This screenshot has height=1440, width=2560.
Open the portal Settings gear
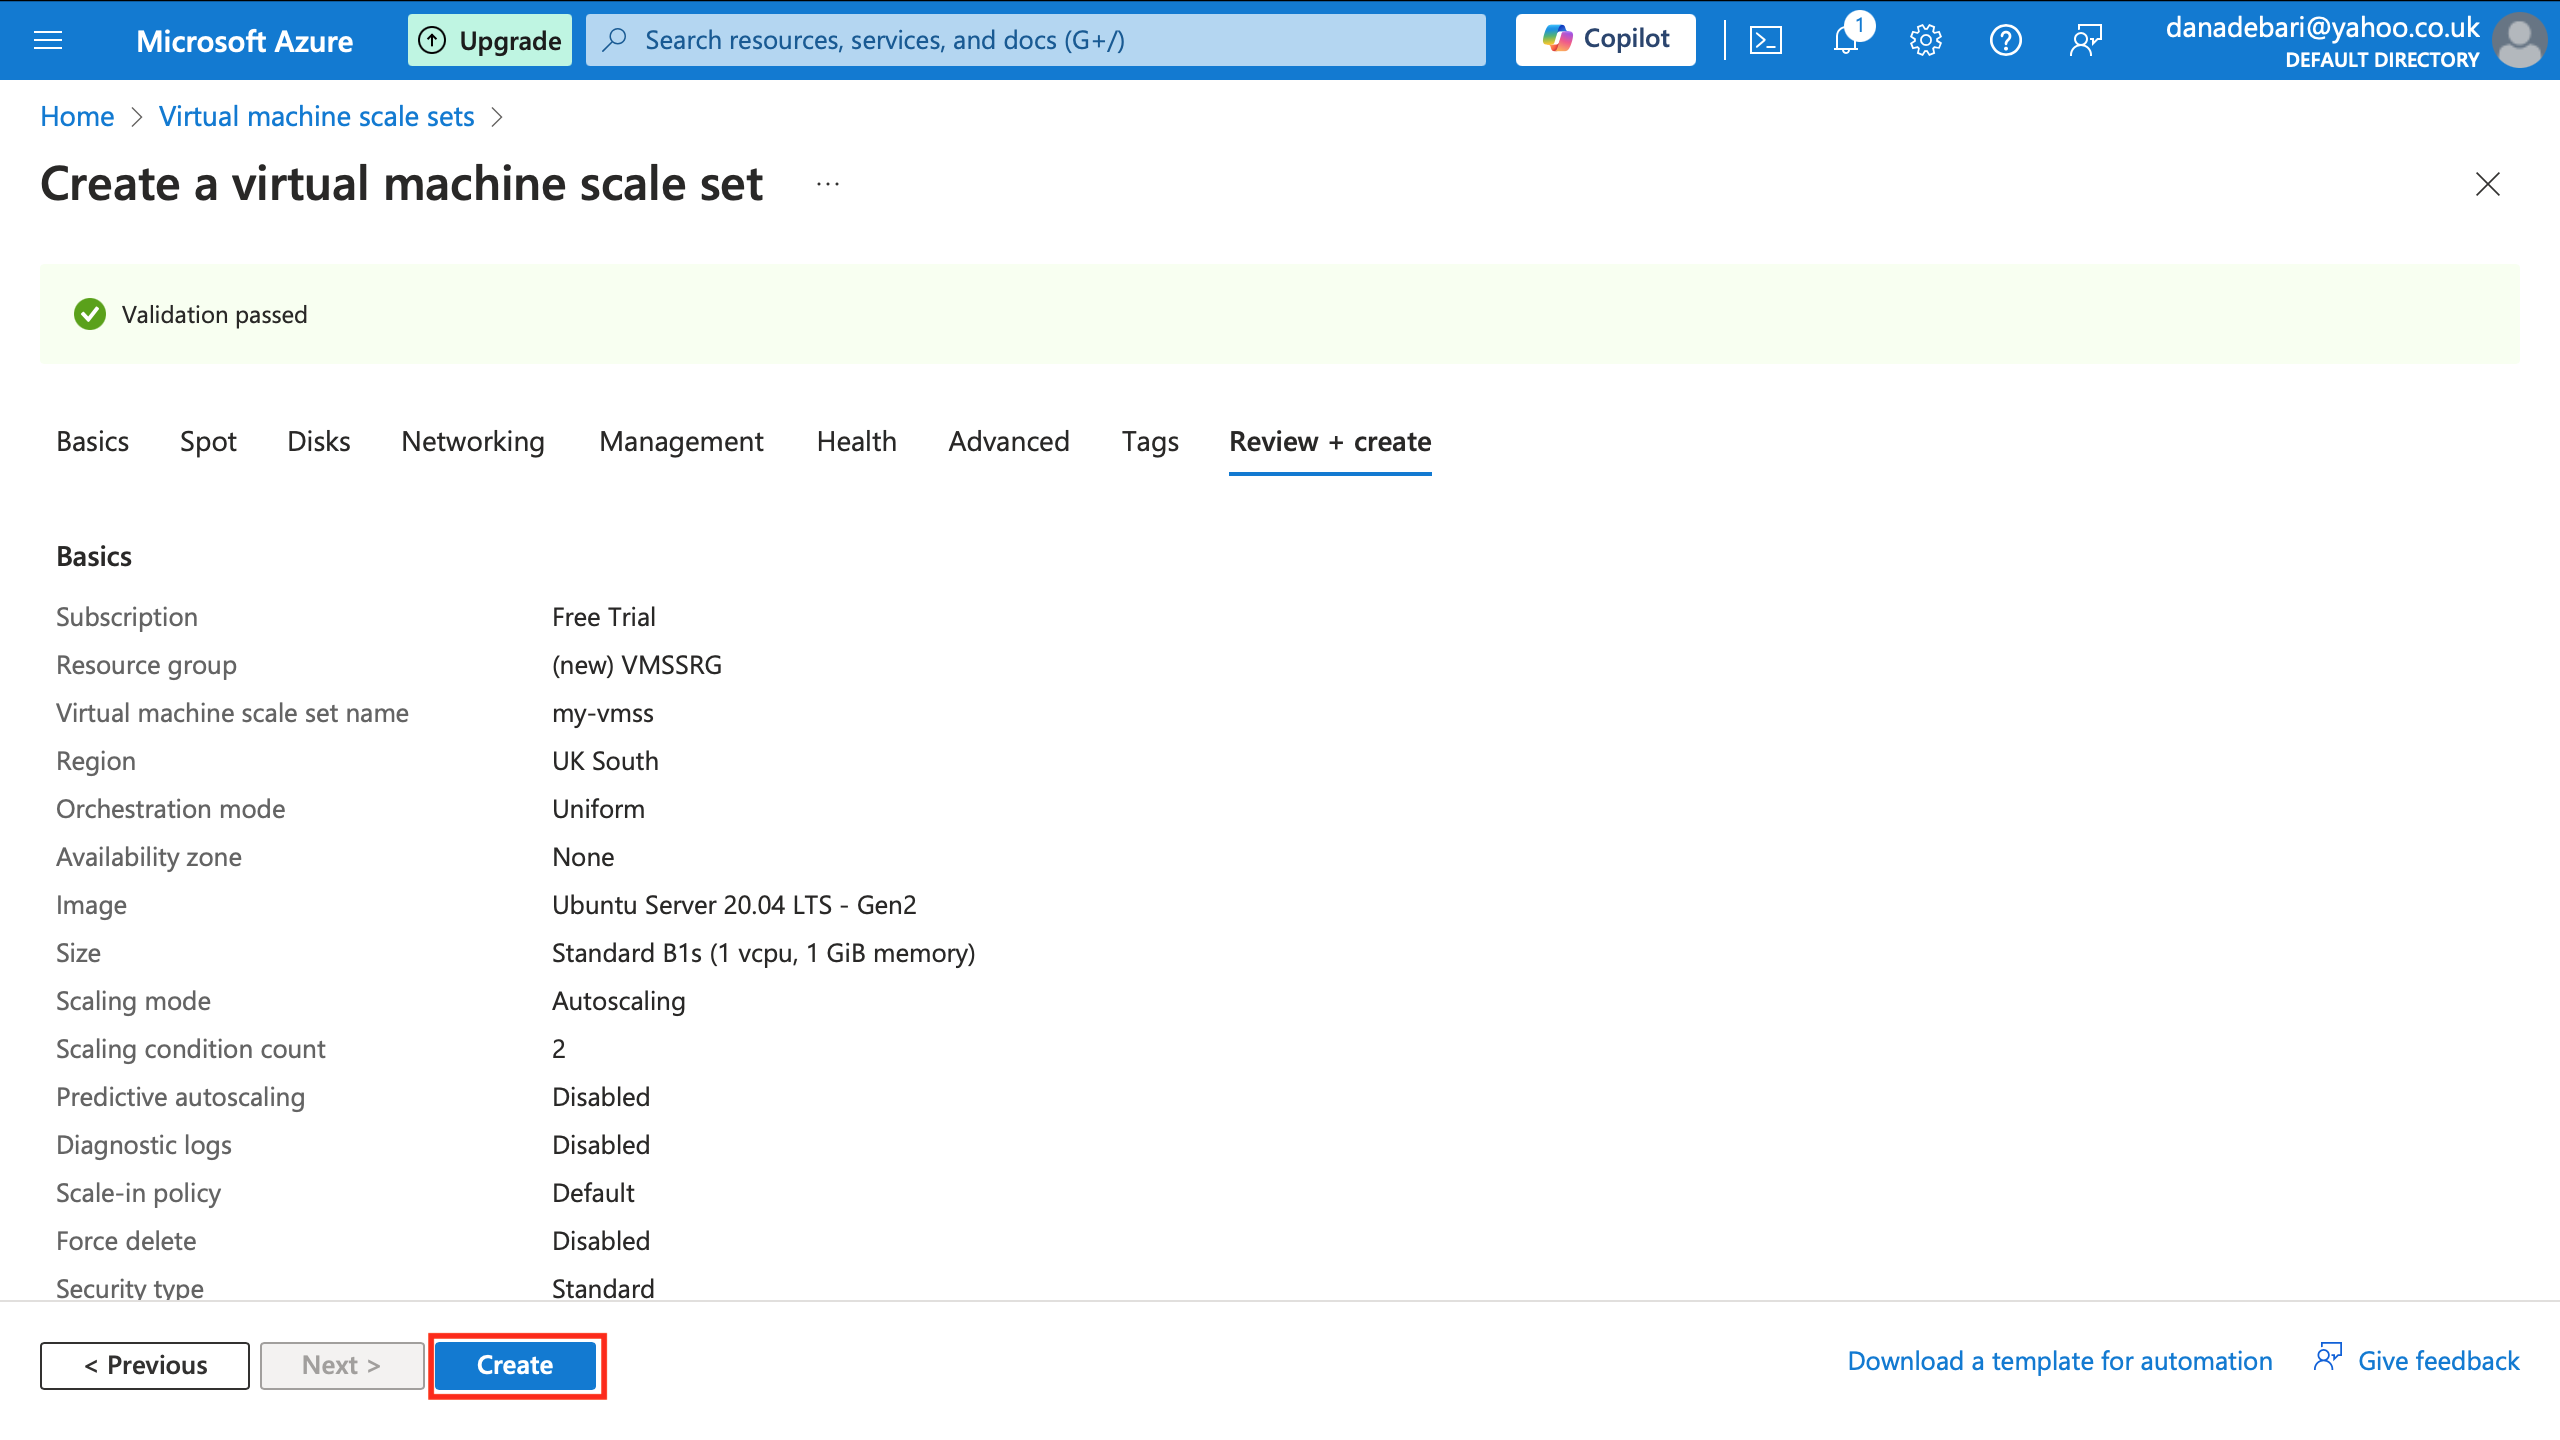pos(1925,40)
